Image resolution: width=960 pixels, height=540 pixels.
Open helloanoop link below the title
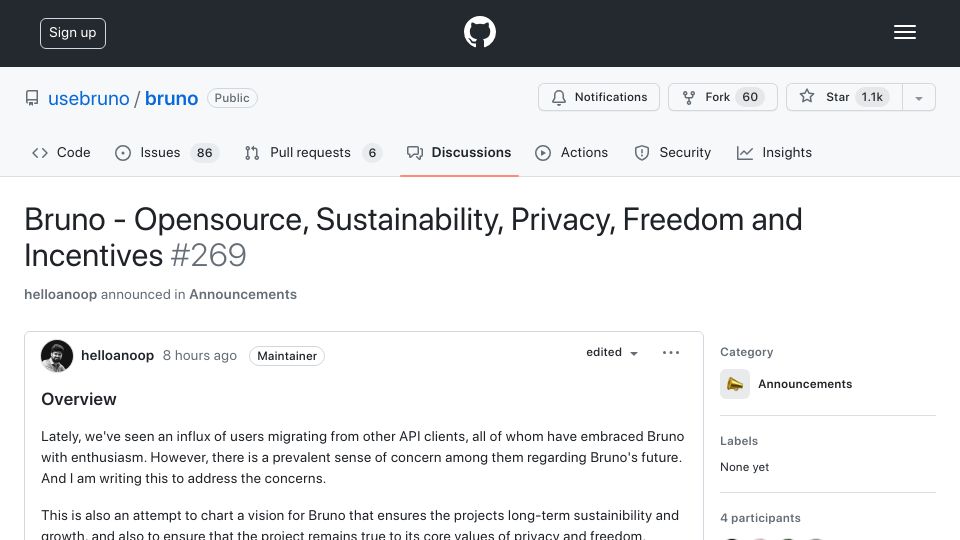pyautogui.click(x=61, y=294)
